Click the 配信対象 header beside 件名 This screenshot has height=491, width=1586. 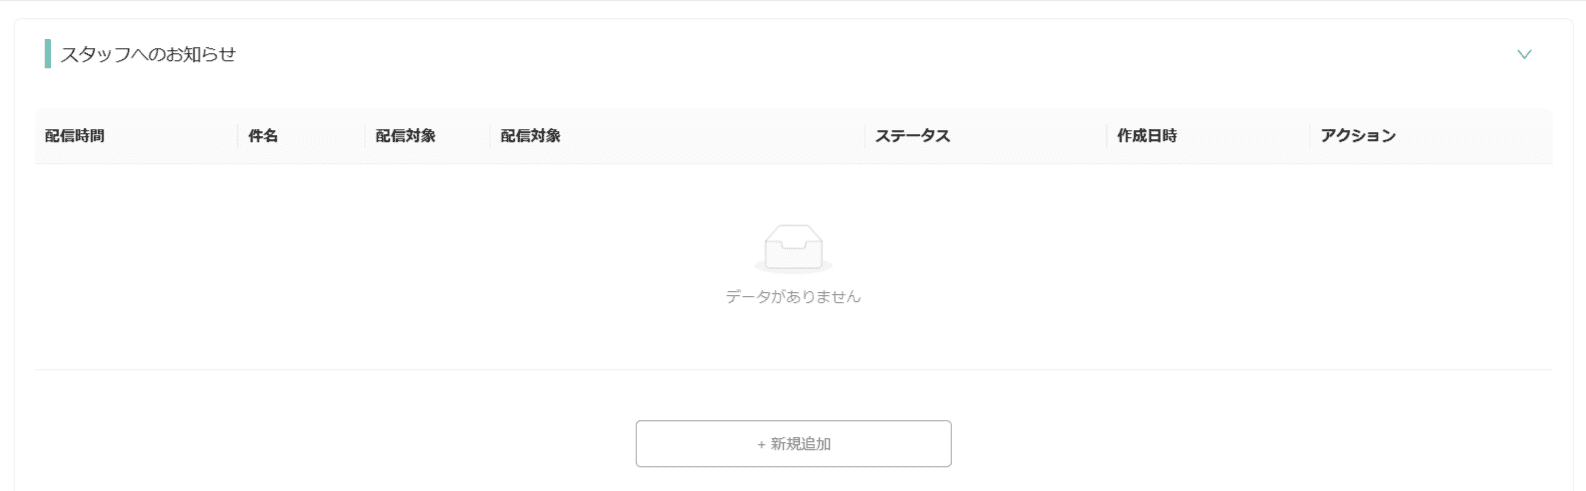405,136
